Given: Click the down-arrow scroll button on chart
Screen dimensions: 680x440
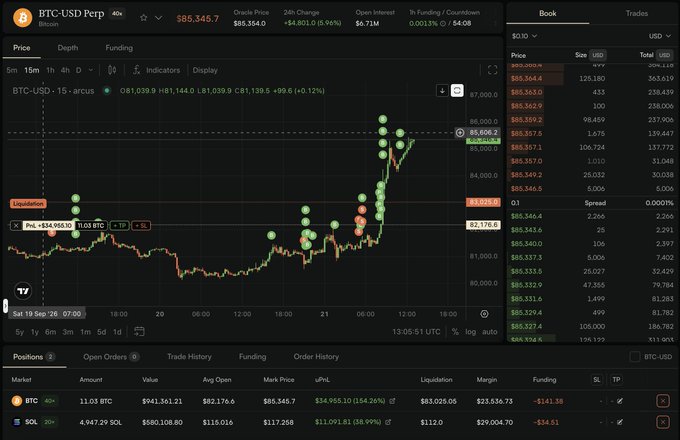Looking at the screenshot, I should (x=442, y=91).
